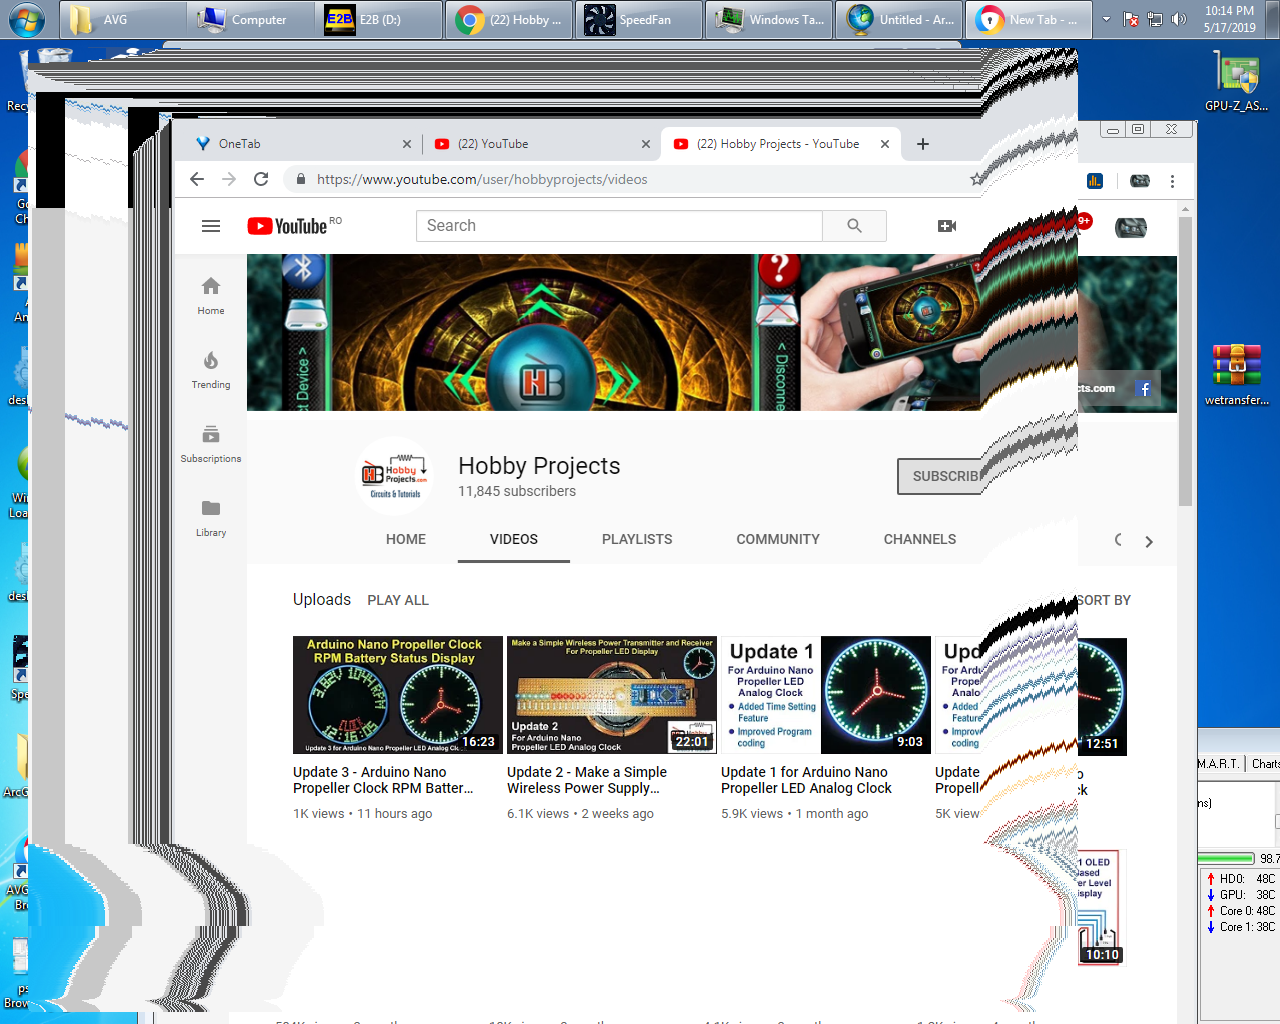
Task: Open the Charts tab in SpeedFan
Action: [x=1264, y=764]
